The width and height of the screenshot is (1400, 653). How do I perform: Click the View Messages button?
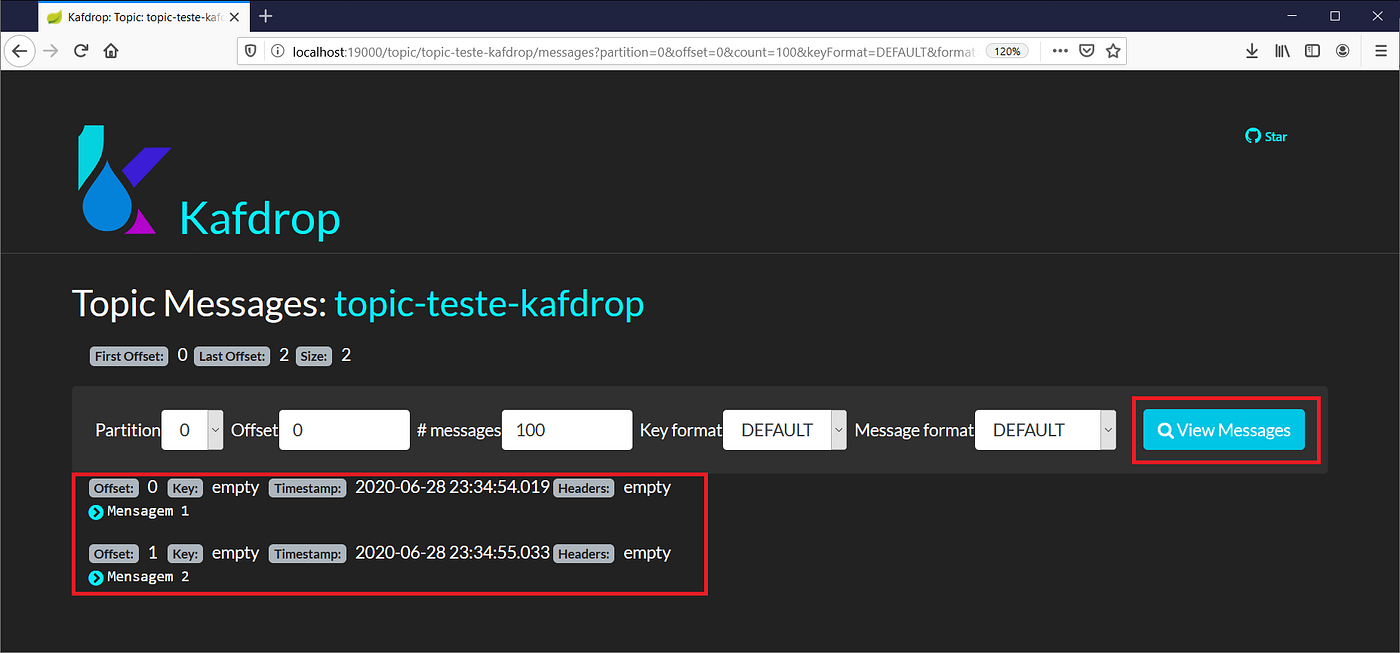(x=1223, y=429)
